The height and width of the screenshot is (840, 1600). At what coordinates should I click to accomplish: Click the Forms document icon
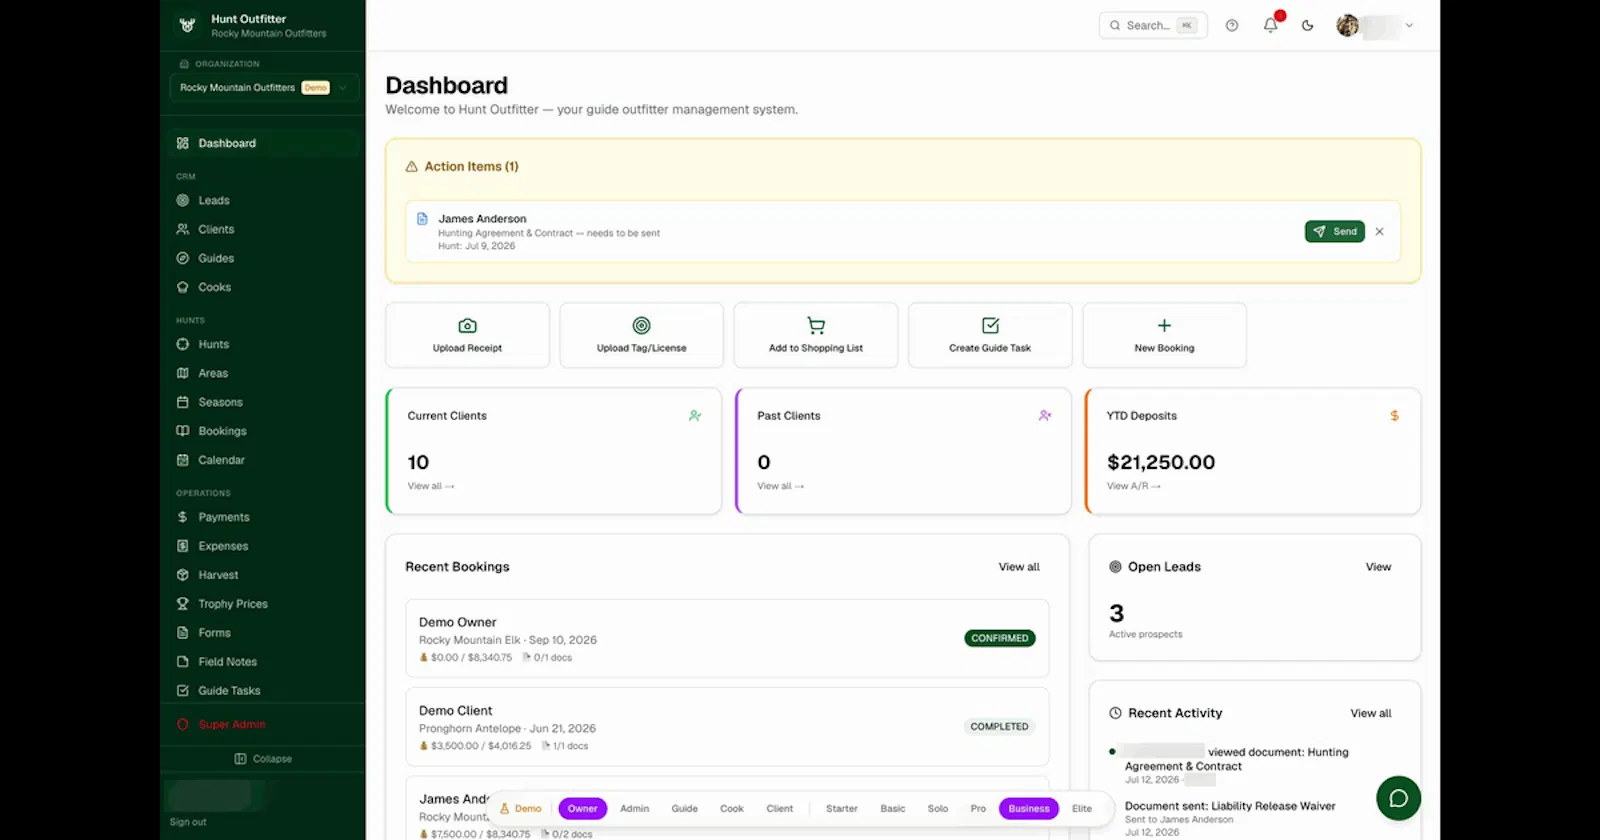coord(183,633)
